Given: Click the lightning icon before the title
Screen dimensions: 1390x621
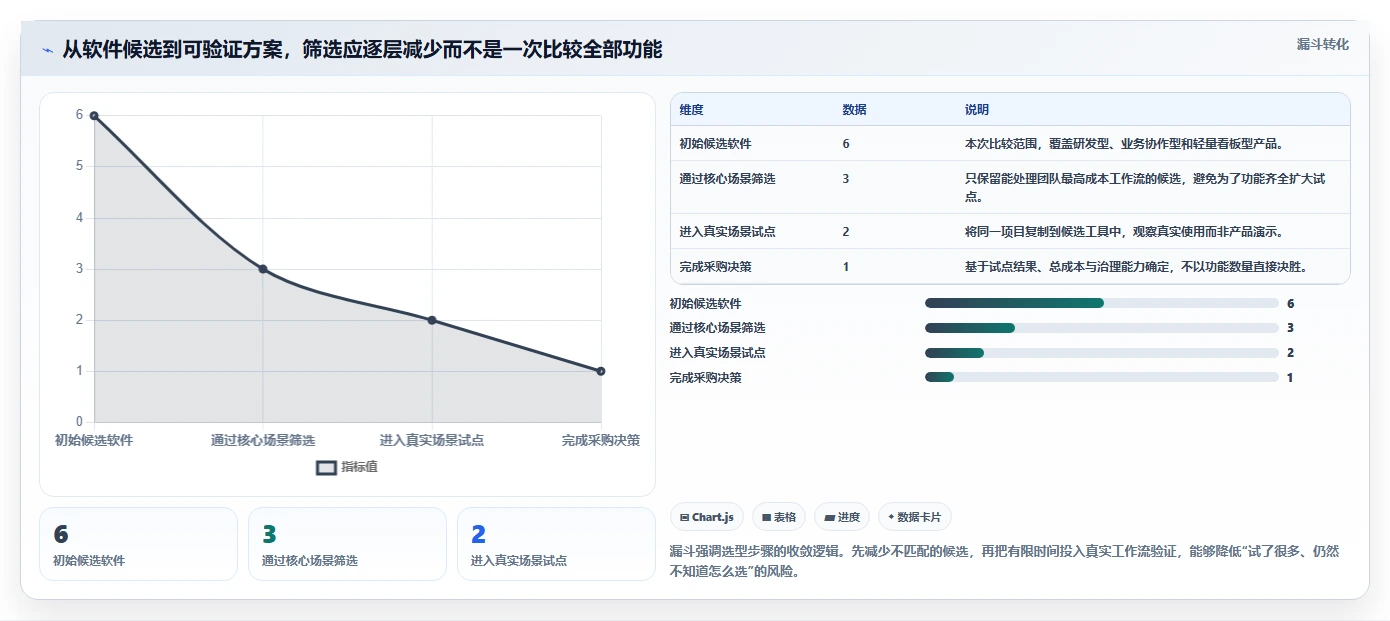Looking at the screenshot, I should coord(48,50).
